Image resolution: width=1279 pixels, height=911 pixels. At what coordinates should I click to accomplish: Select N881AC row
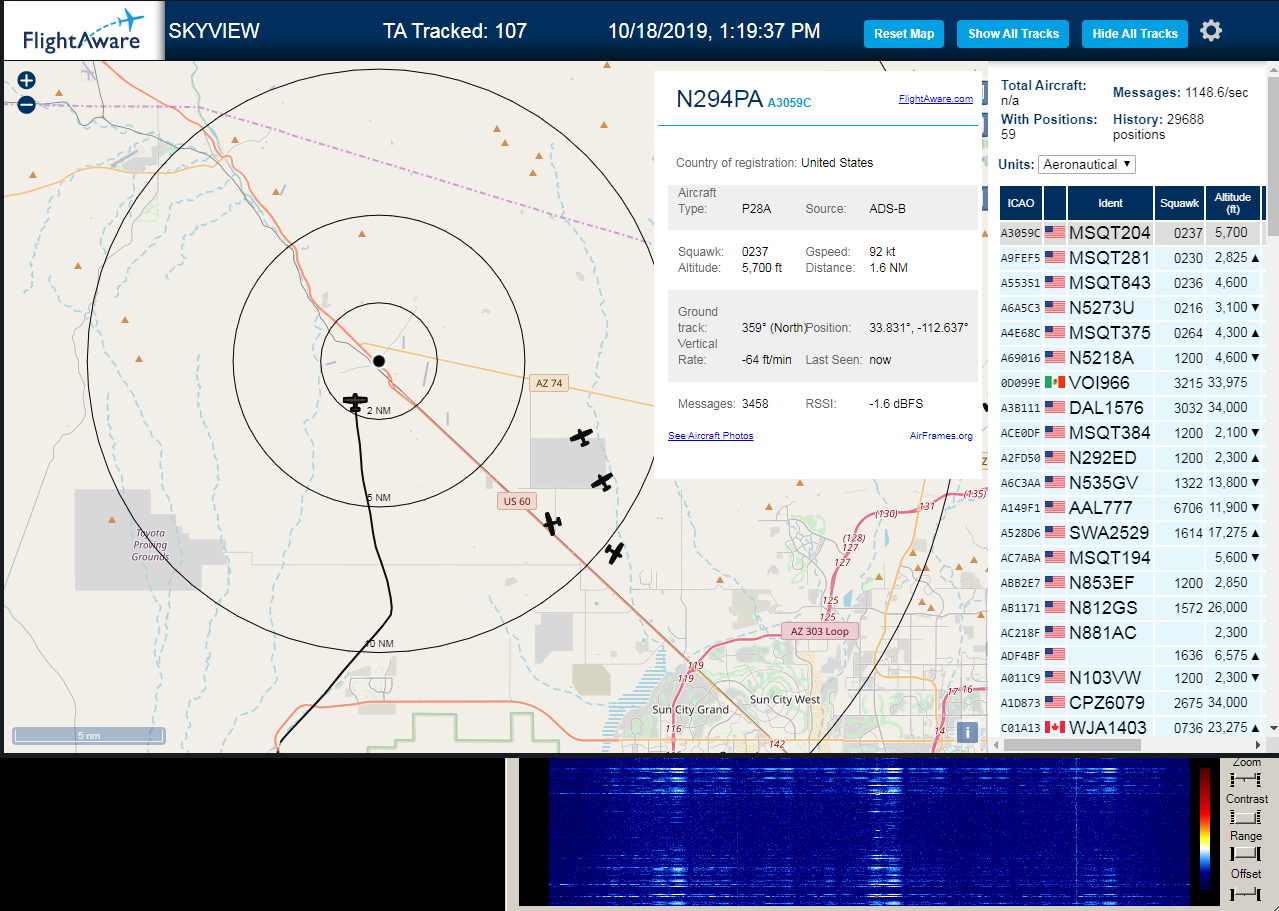[x=1132, y=633]
